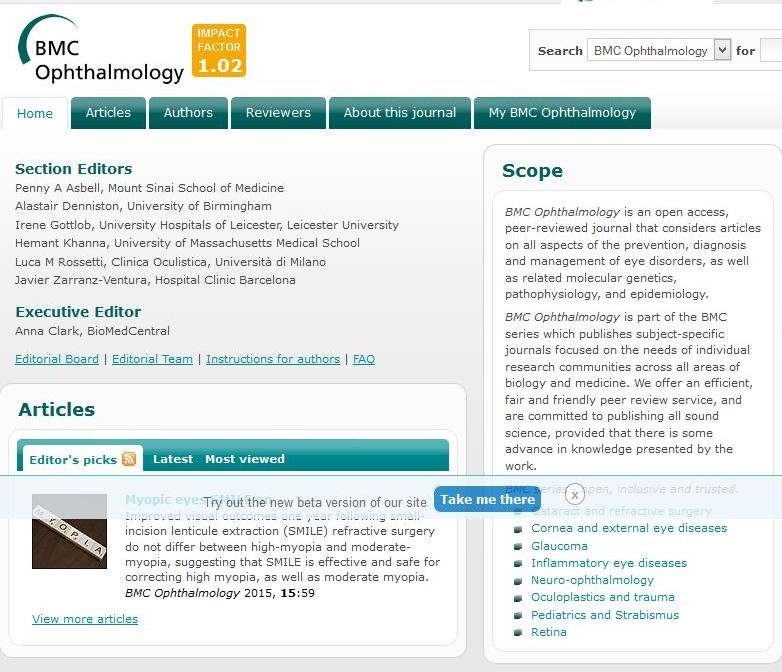Click bullet icon beside Inflammatory eye diseases
The width and height of the screenshot is (782, 672).
click(518, 564)
